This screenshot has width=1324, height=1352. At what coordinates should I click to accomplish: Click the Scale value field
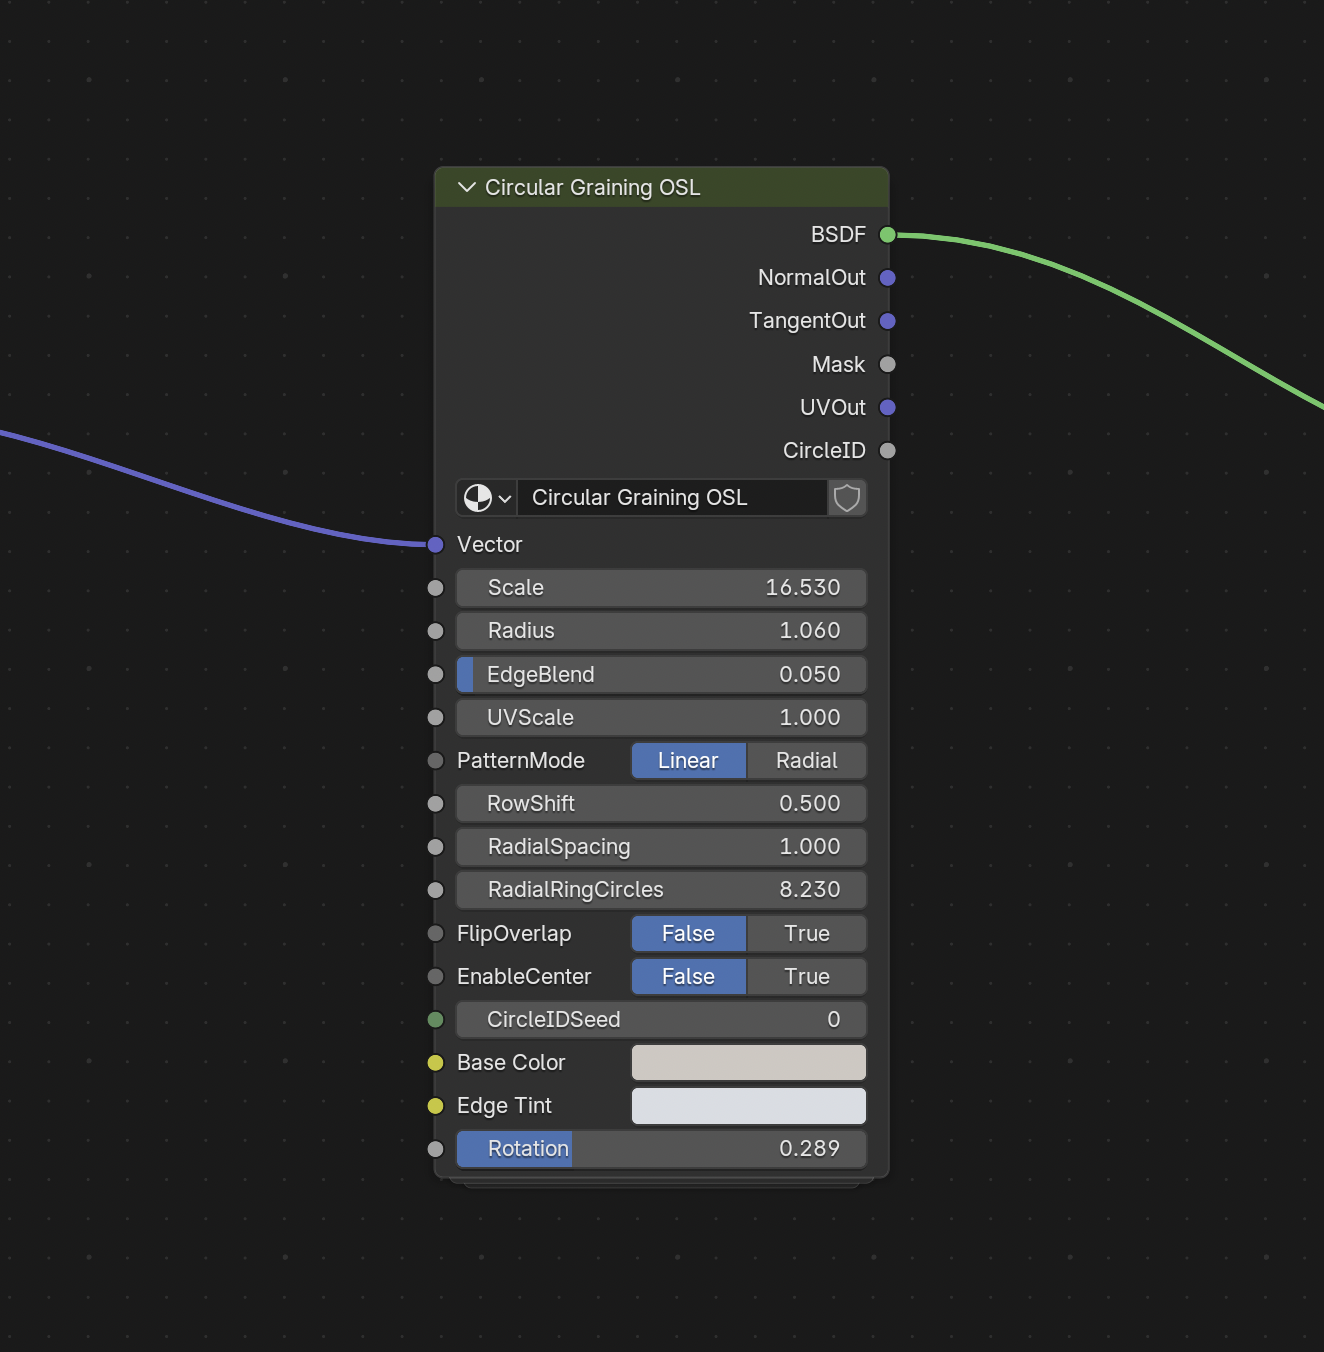(x=661, y=588)
